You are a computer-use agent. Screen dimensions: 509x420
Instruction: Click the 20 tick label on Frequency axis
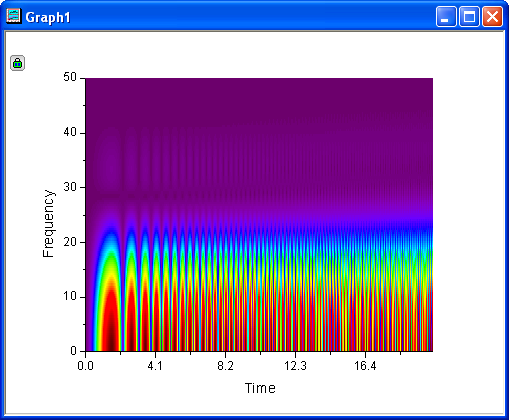pos(70,242)
